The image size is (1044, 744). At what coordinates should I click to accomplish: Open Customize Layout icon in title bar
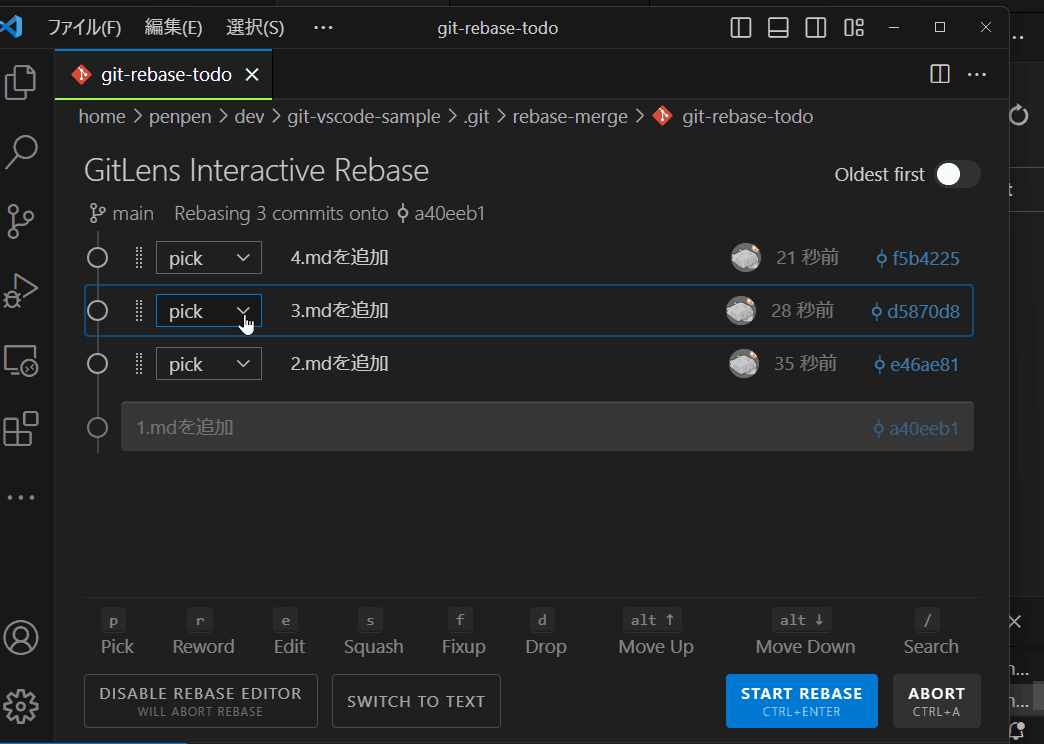click(x=854, y=27)
